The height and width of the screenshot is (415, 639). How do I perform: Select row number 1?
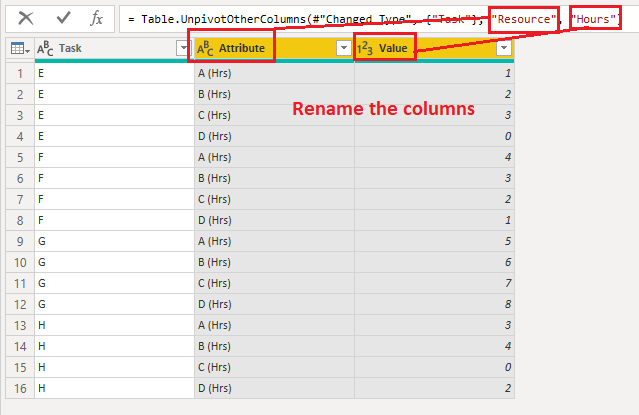coord(20,73)
